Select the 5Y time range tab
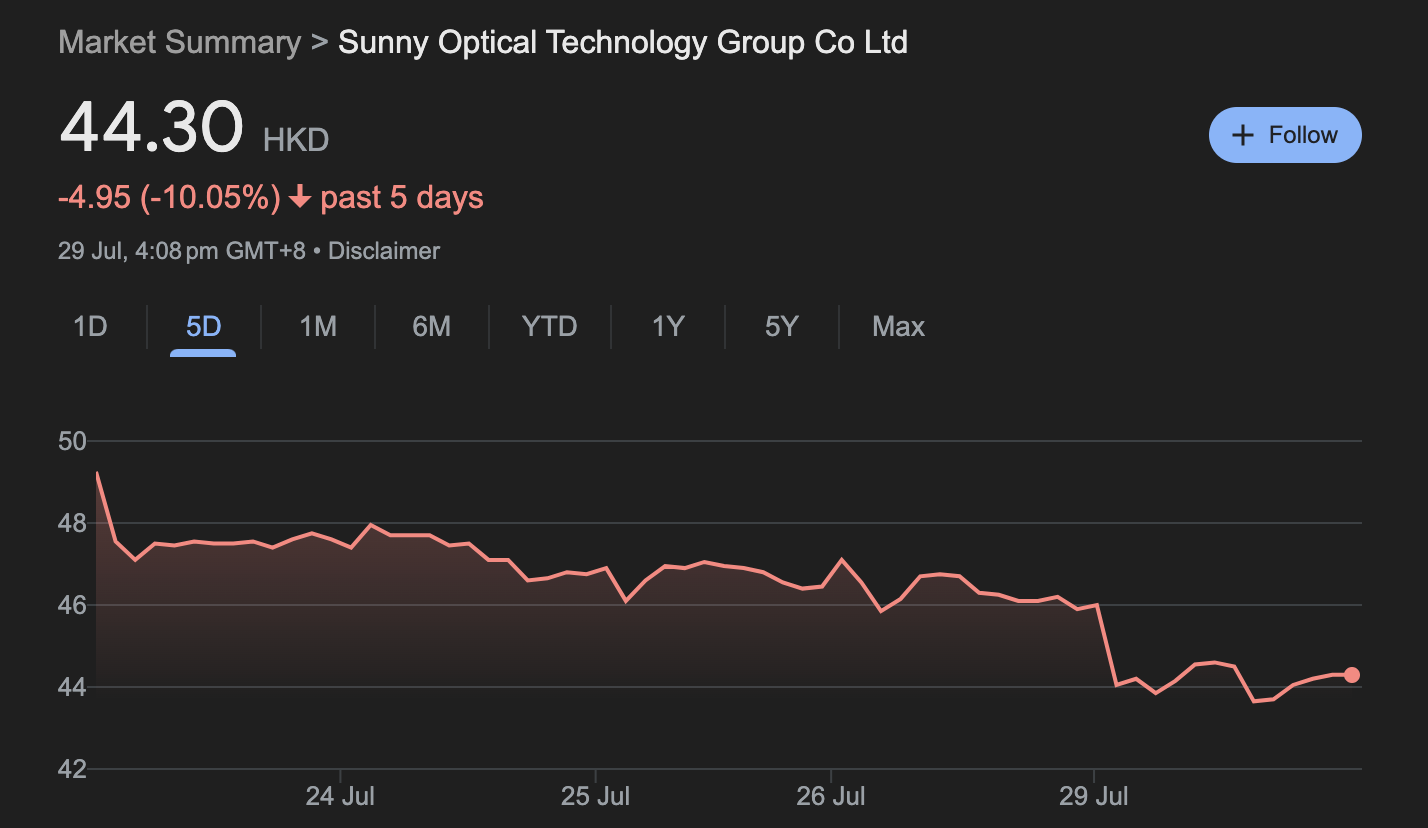This screenshot has width=1428, height=828. tap(781, 327)
